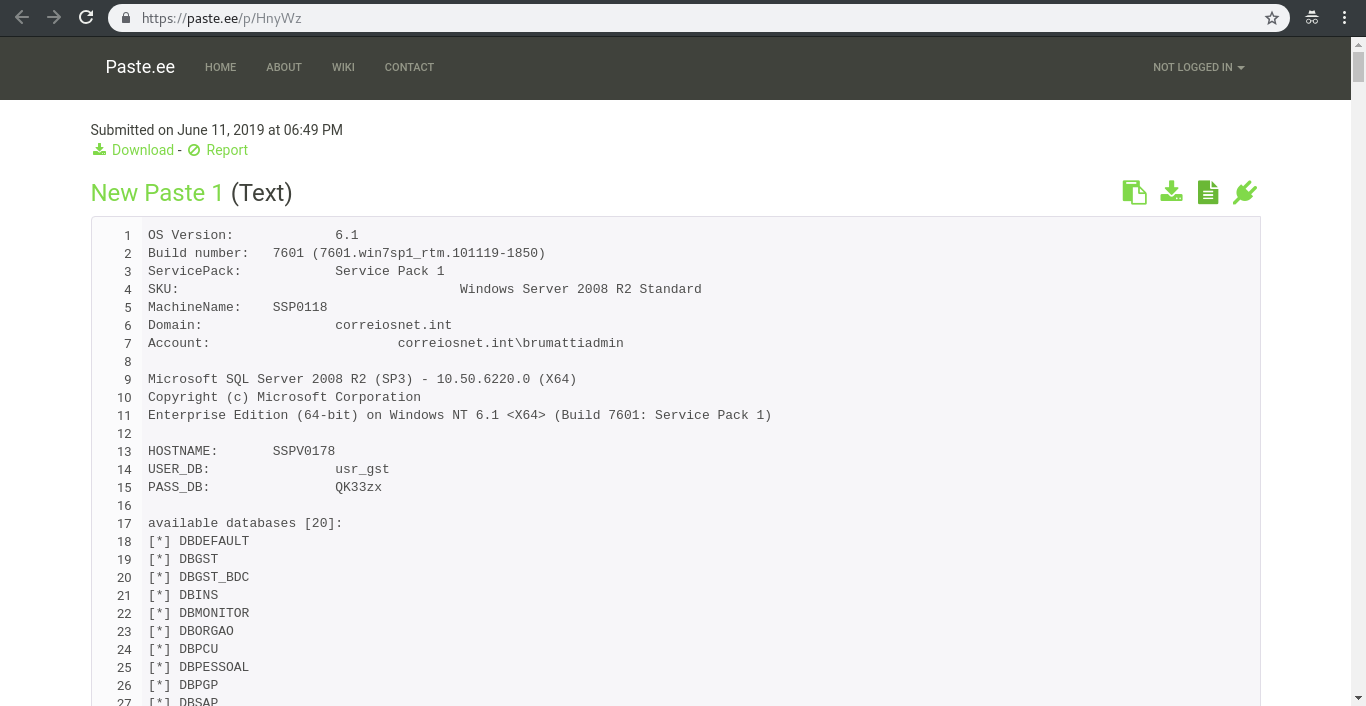Click the 'Enterprise Edition (64-bit)' line
This screenshot has height=706, width=1366.
tap(460, 415)
